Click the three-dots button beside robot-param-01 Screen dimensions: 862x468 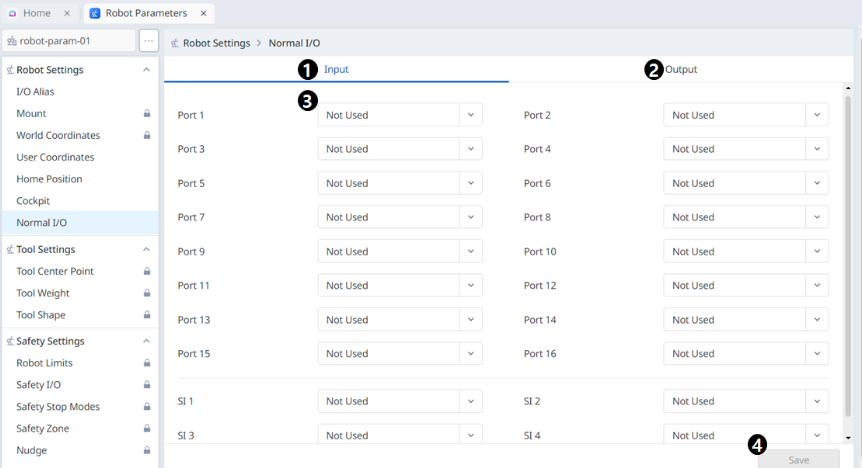(148, 41)
